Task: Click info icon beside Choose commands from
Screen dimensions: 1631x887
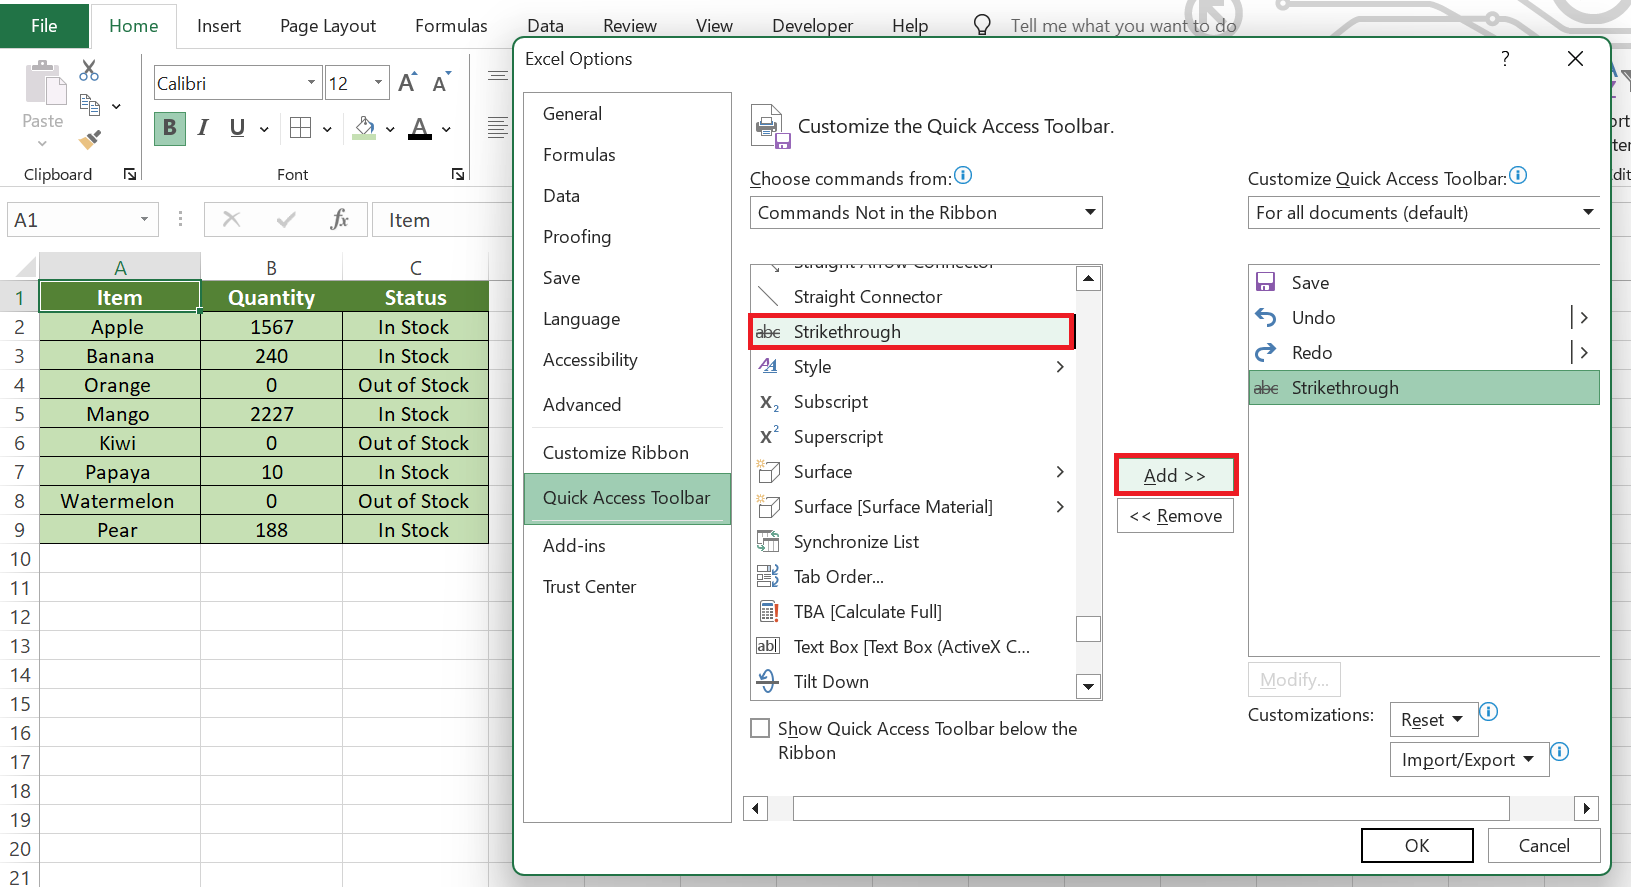Action: coord(963,176)
